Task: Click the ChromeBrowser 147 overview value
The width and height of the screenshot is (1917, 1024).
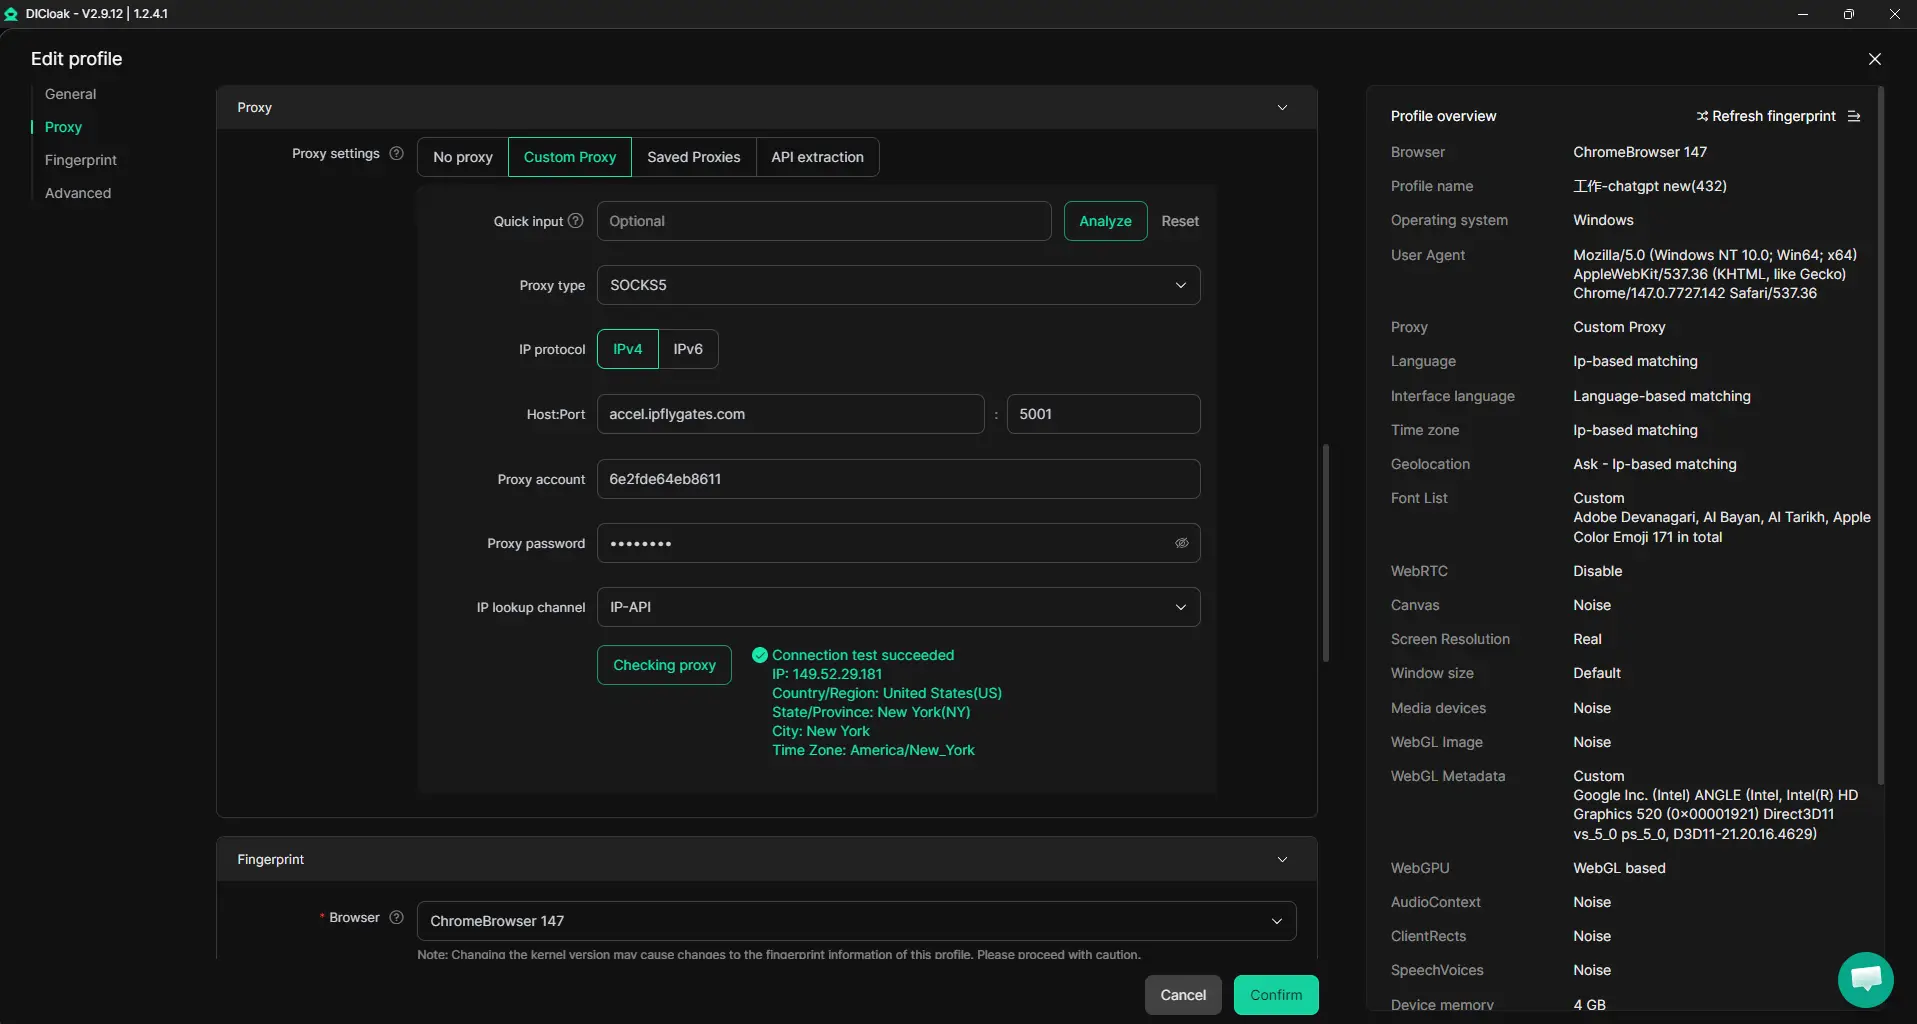Action: 1640,152
